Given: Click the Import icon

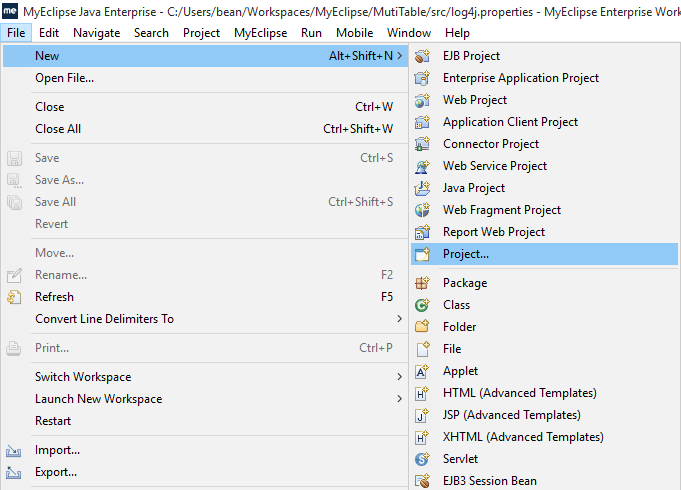Looking at the screenshot, I should coord(14,450).
